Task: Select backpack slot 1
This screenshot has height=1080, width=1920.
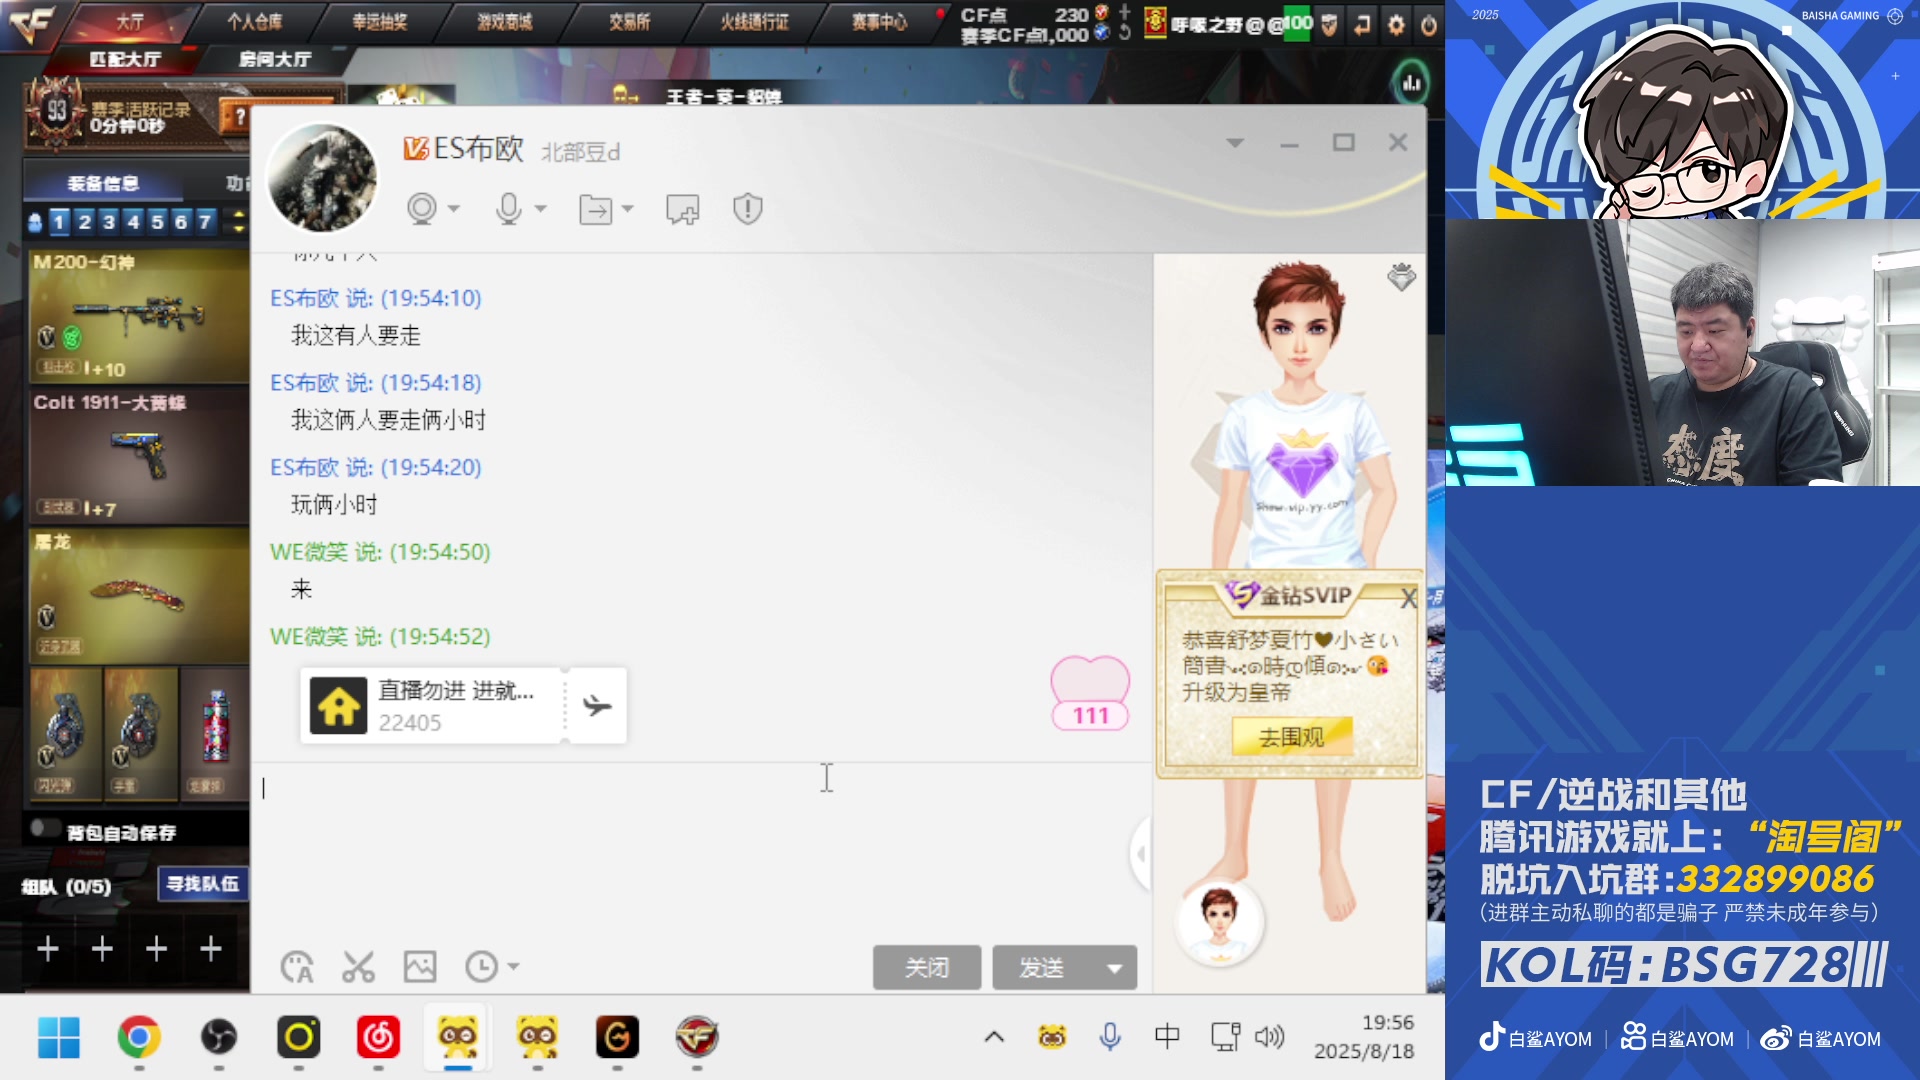Action: (x=60, y=221)
